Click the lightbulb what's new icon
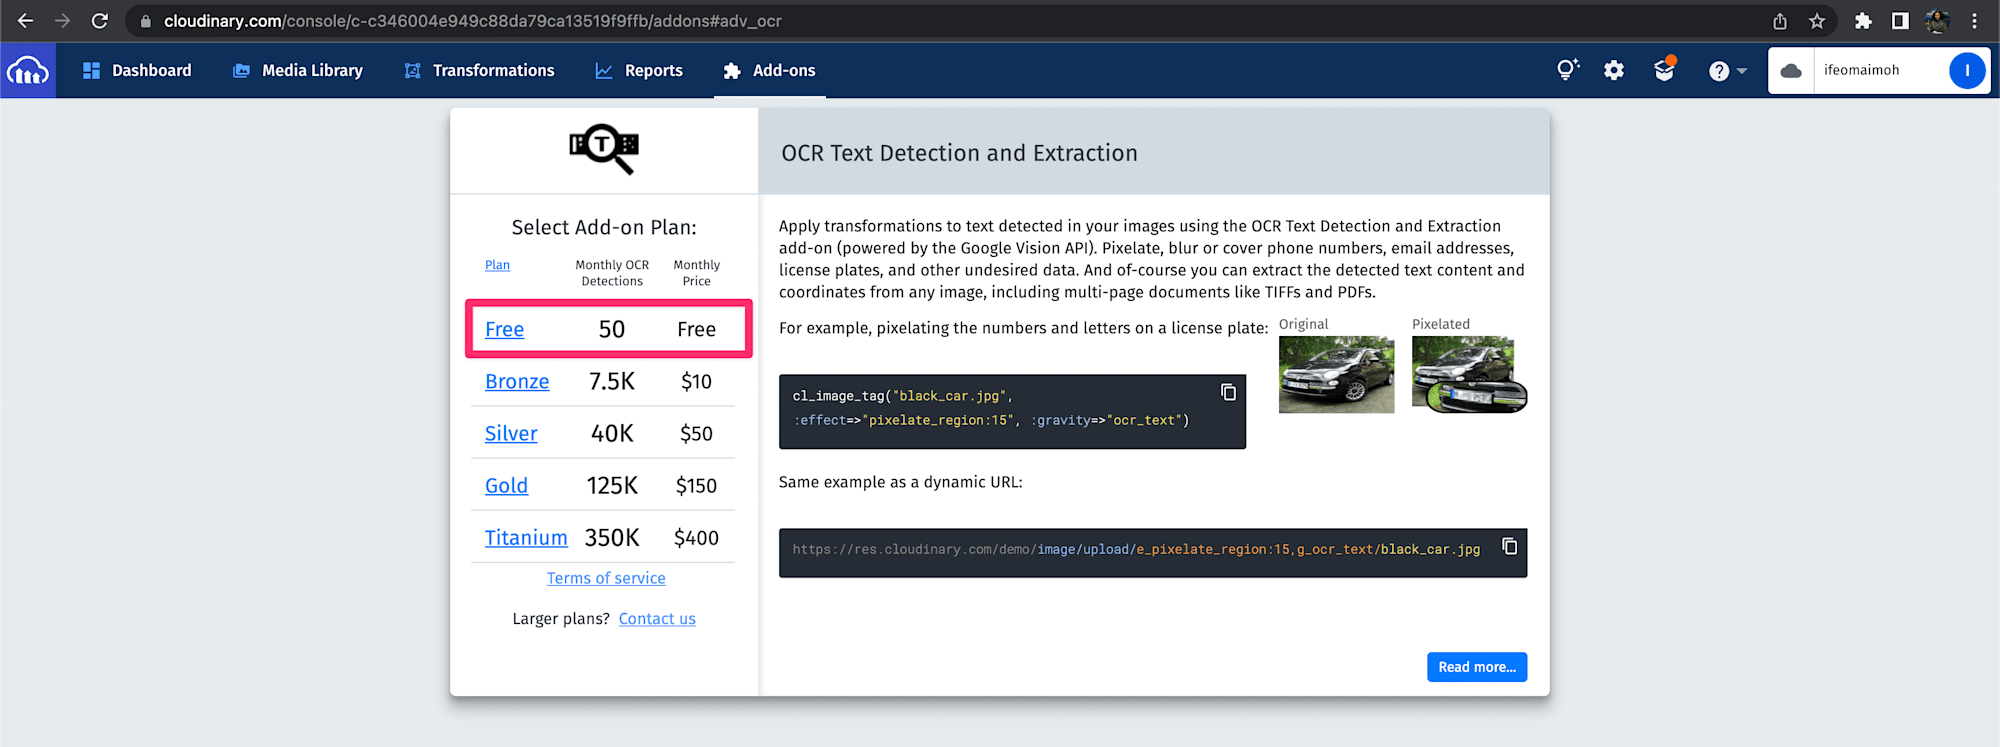The height and width of the screenshot is (747, 2000). click(1567, 70)
